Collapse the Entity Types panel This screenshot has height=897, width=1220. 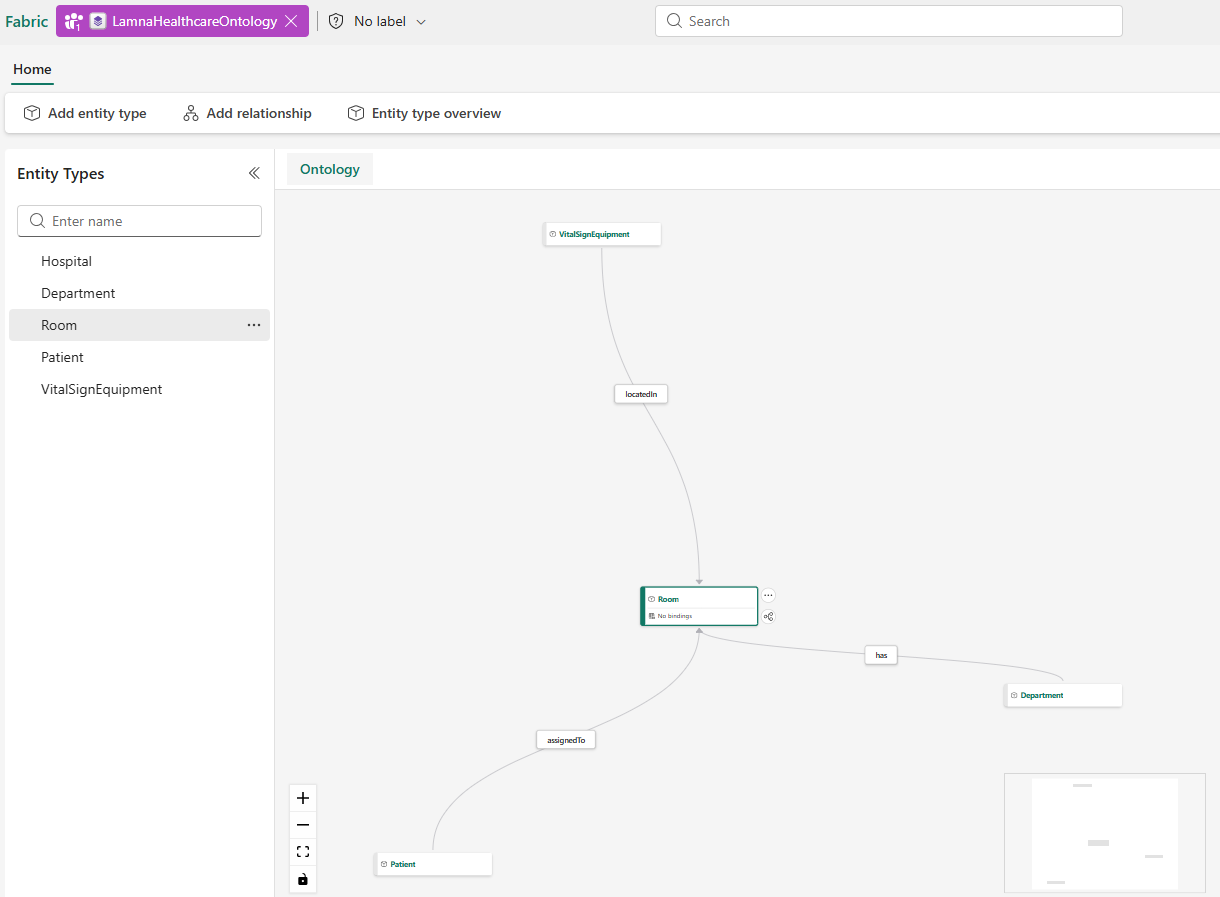click(x=254, y=172)
